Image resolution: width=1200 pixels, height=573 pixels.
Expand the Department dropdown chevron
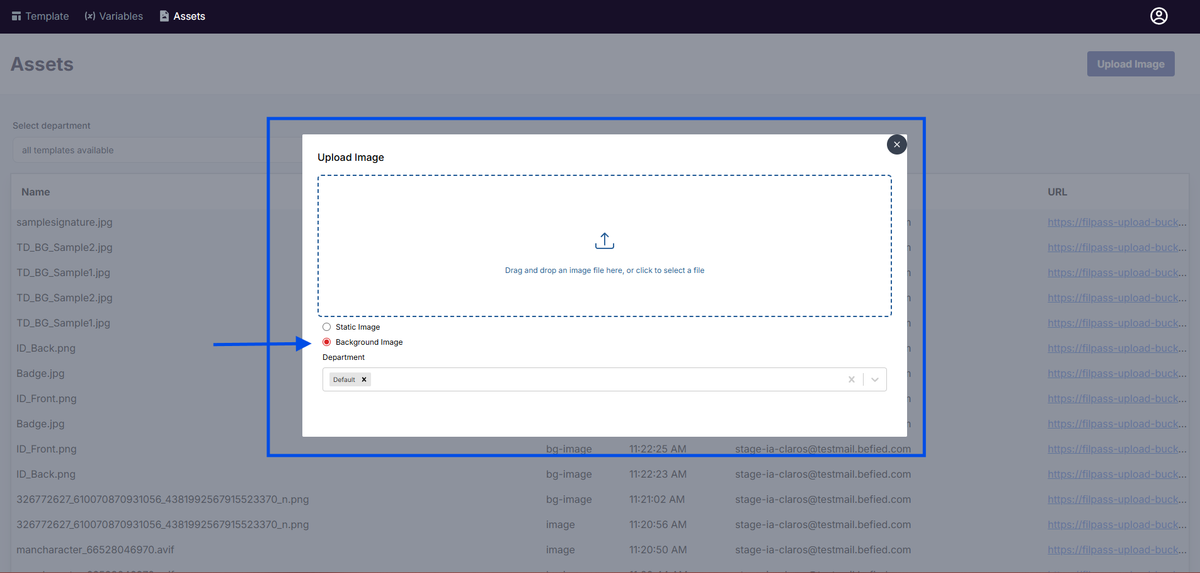coord(875,380)
